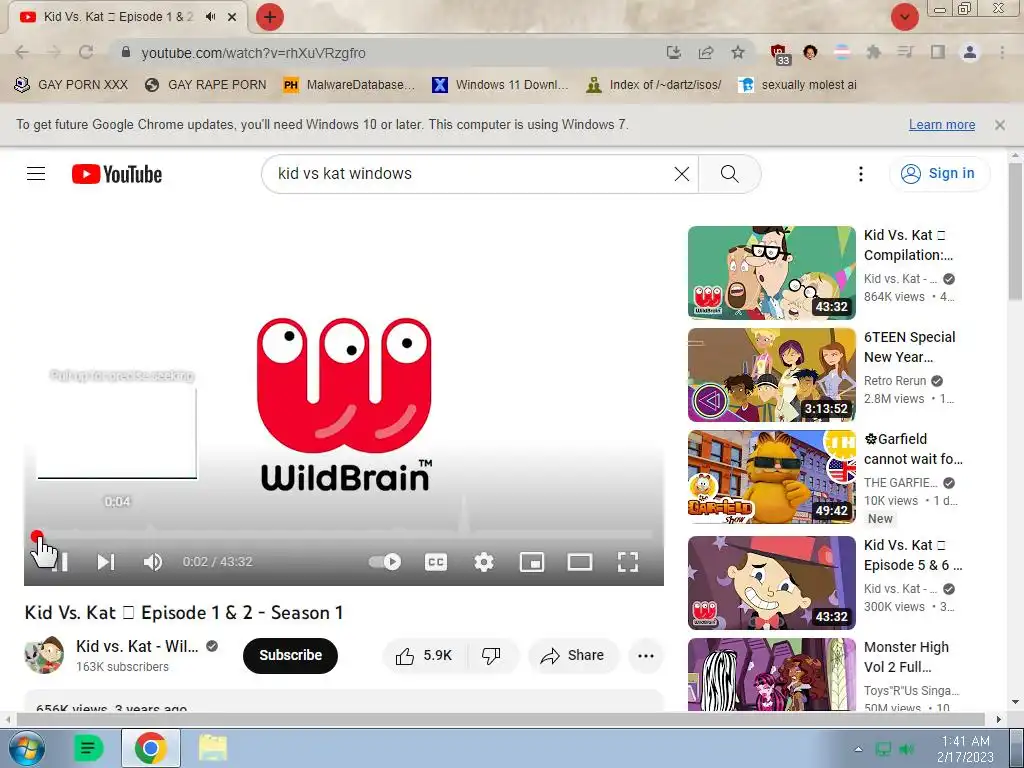Bookmark this page with star
This screenshot has height=768, width=1024.
click(738, 52)
